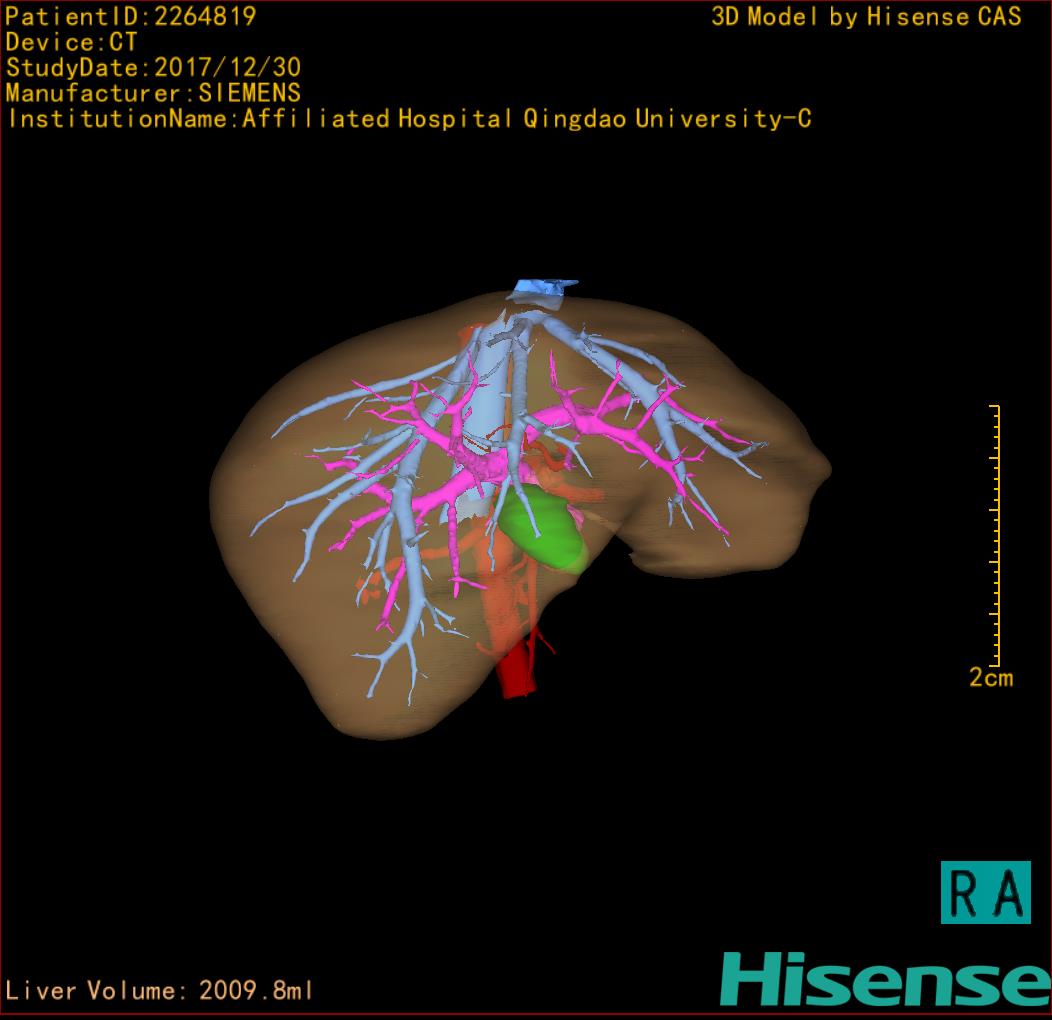Click the teal Hisense logo
Image resolution: width=1052 pixels, height=1020 pixels.
click(x=884, y=979)
